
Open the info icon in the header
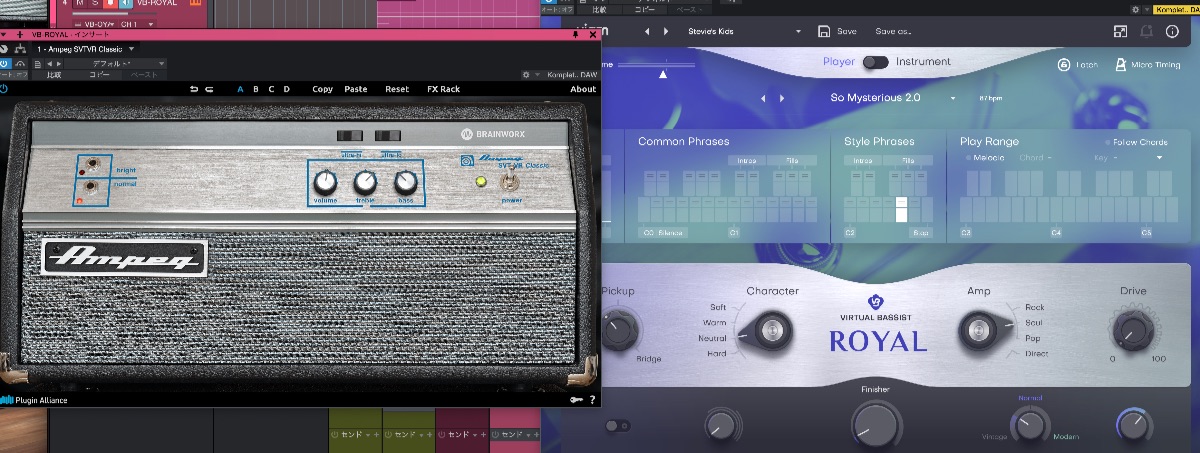(x=1172, y=32)
